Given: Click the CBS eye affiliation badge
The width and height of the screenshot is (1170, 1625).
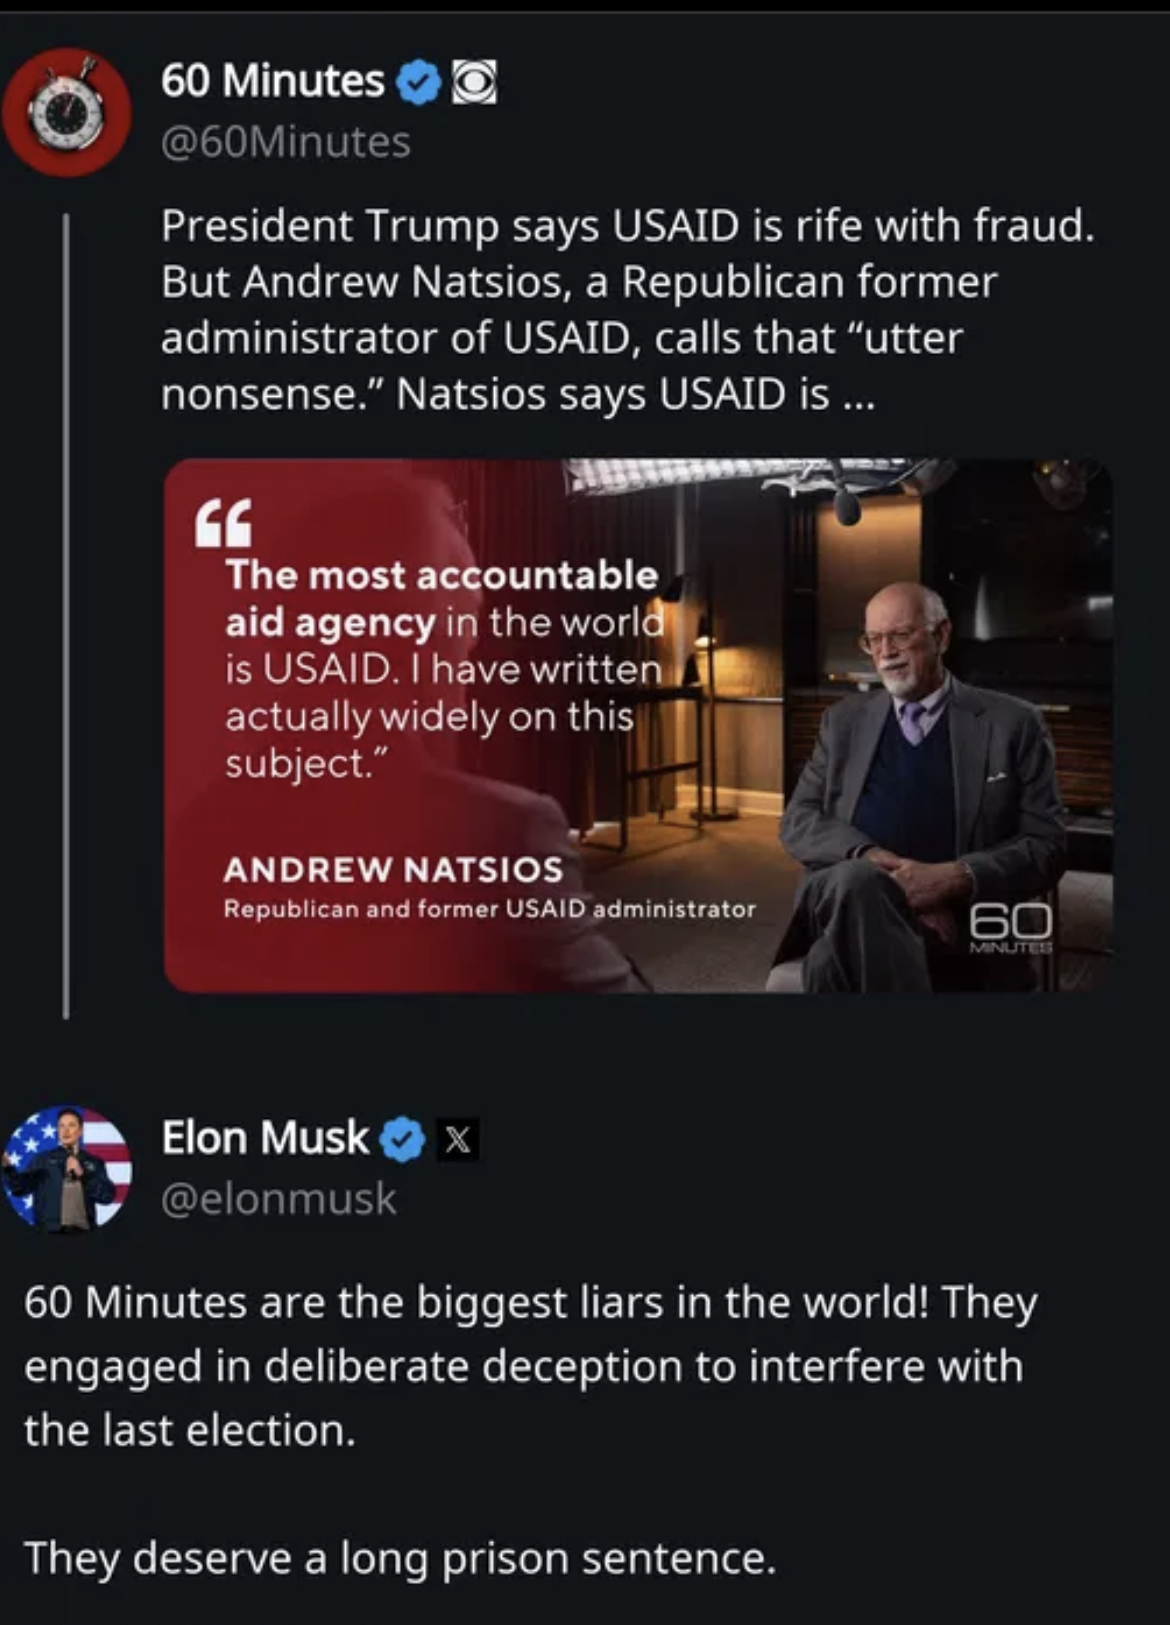Looking at the screenshot, I should tap(474, 83).
